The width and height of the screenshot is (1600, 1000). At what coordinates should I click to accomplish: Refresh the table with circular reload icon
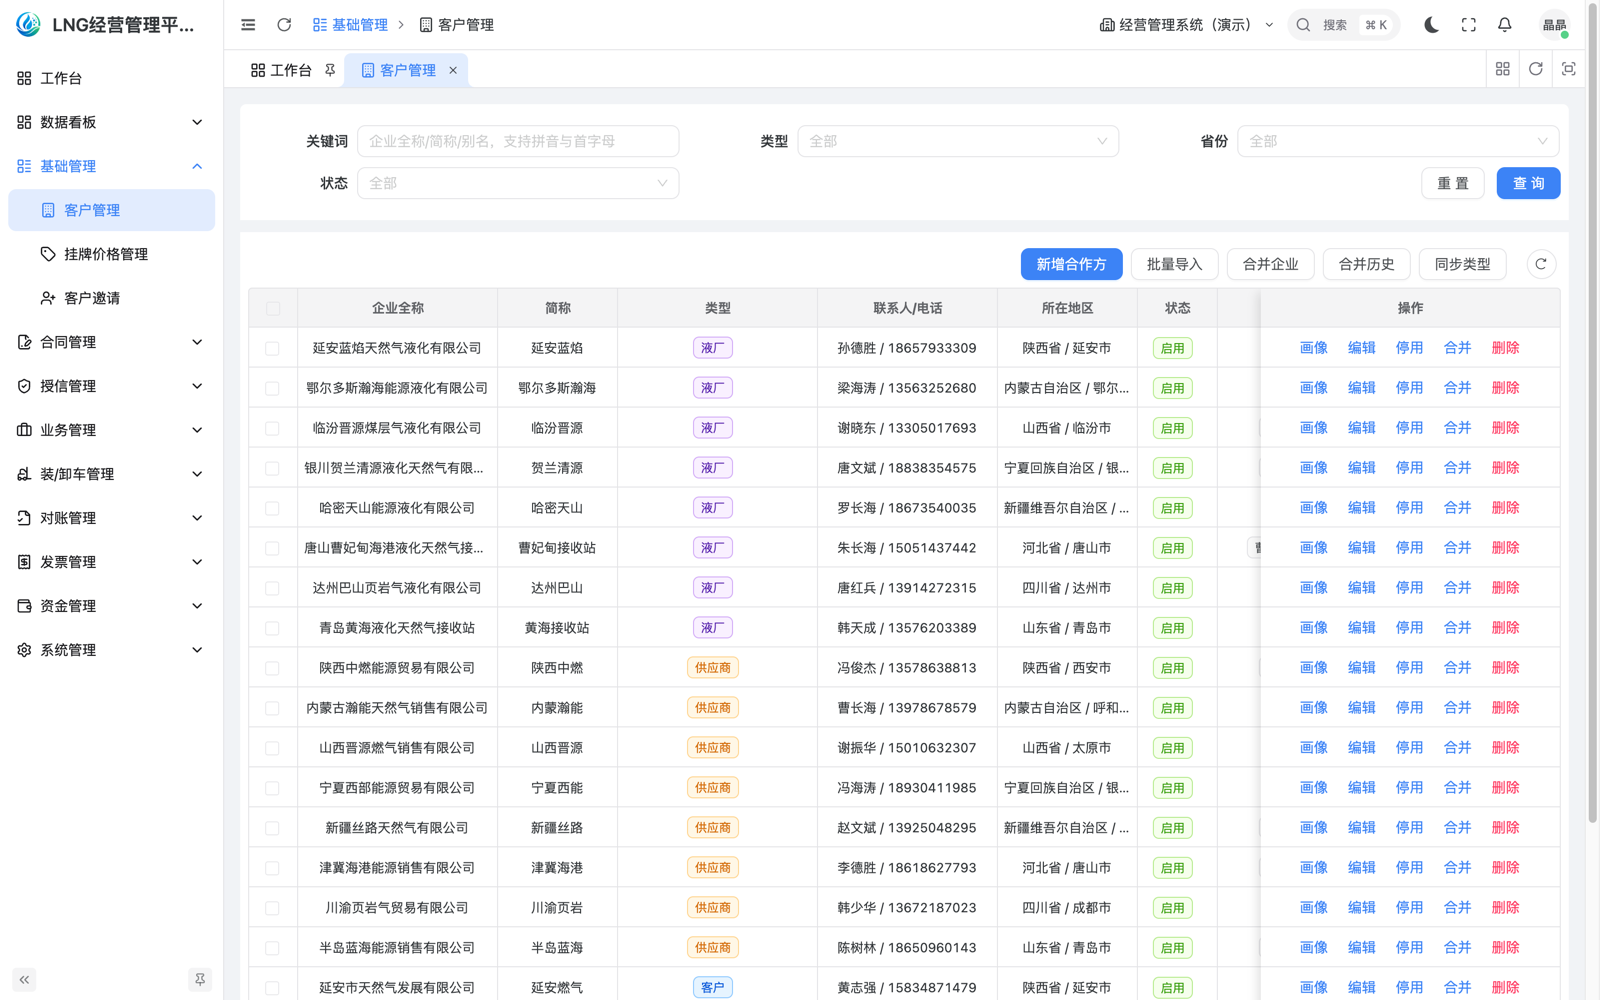[x=1541, y=264]
